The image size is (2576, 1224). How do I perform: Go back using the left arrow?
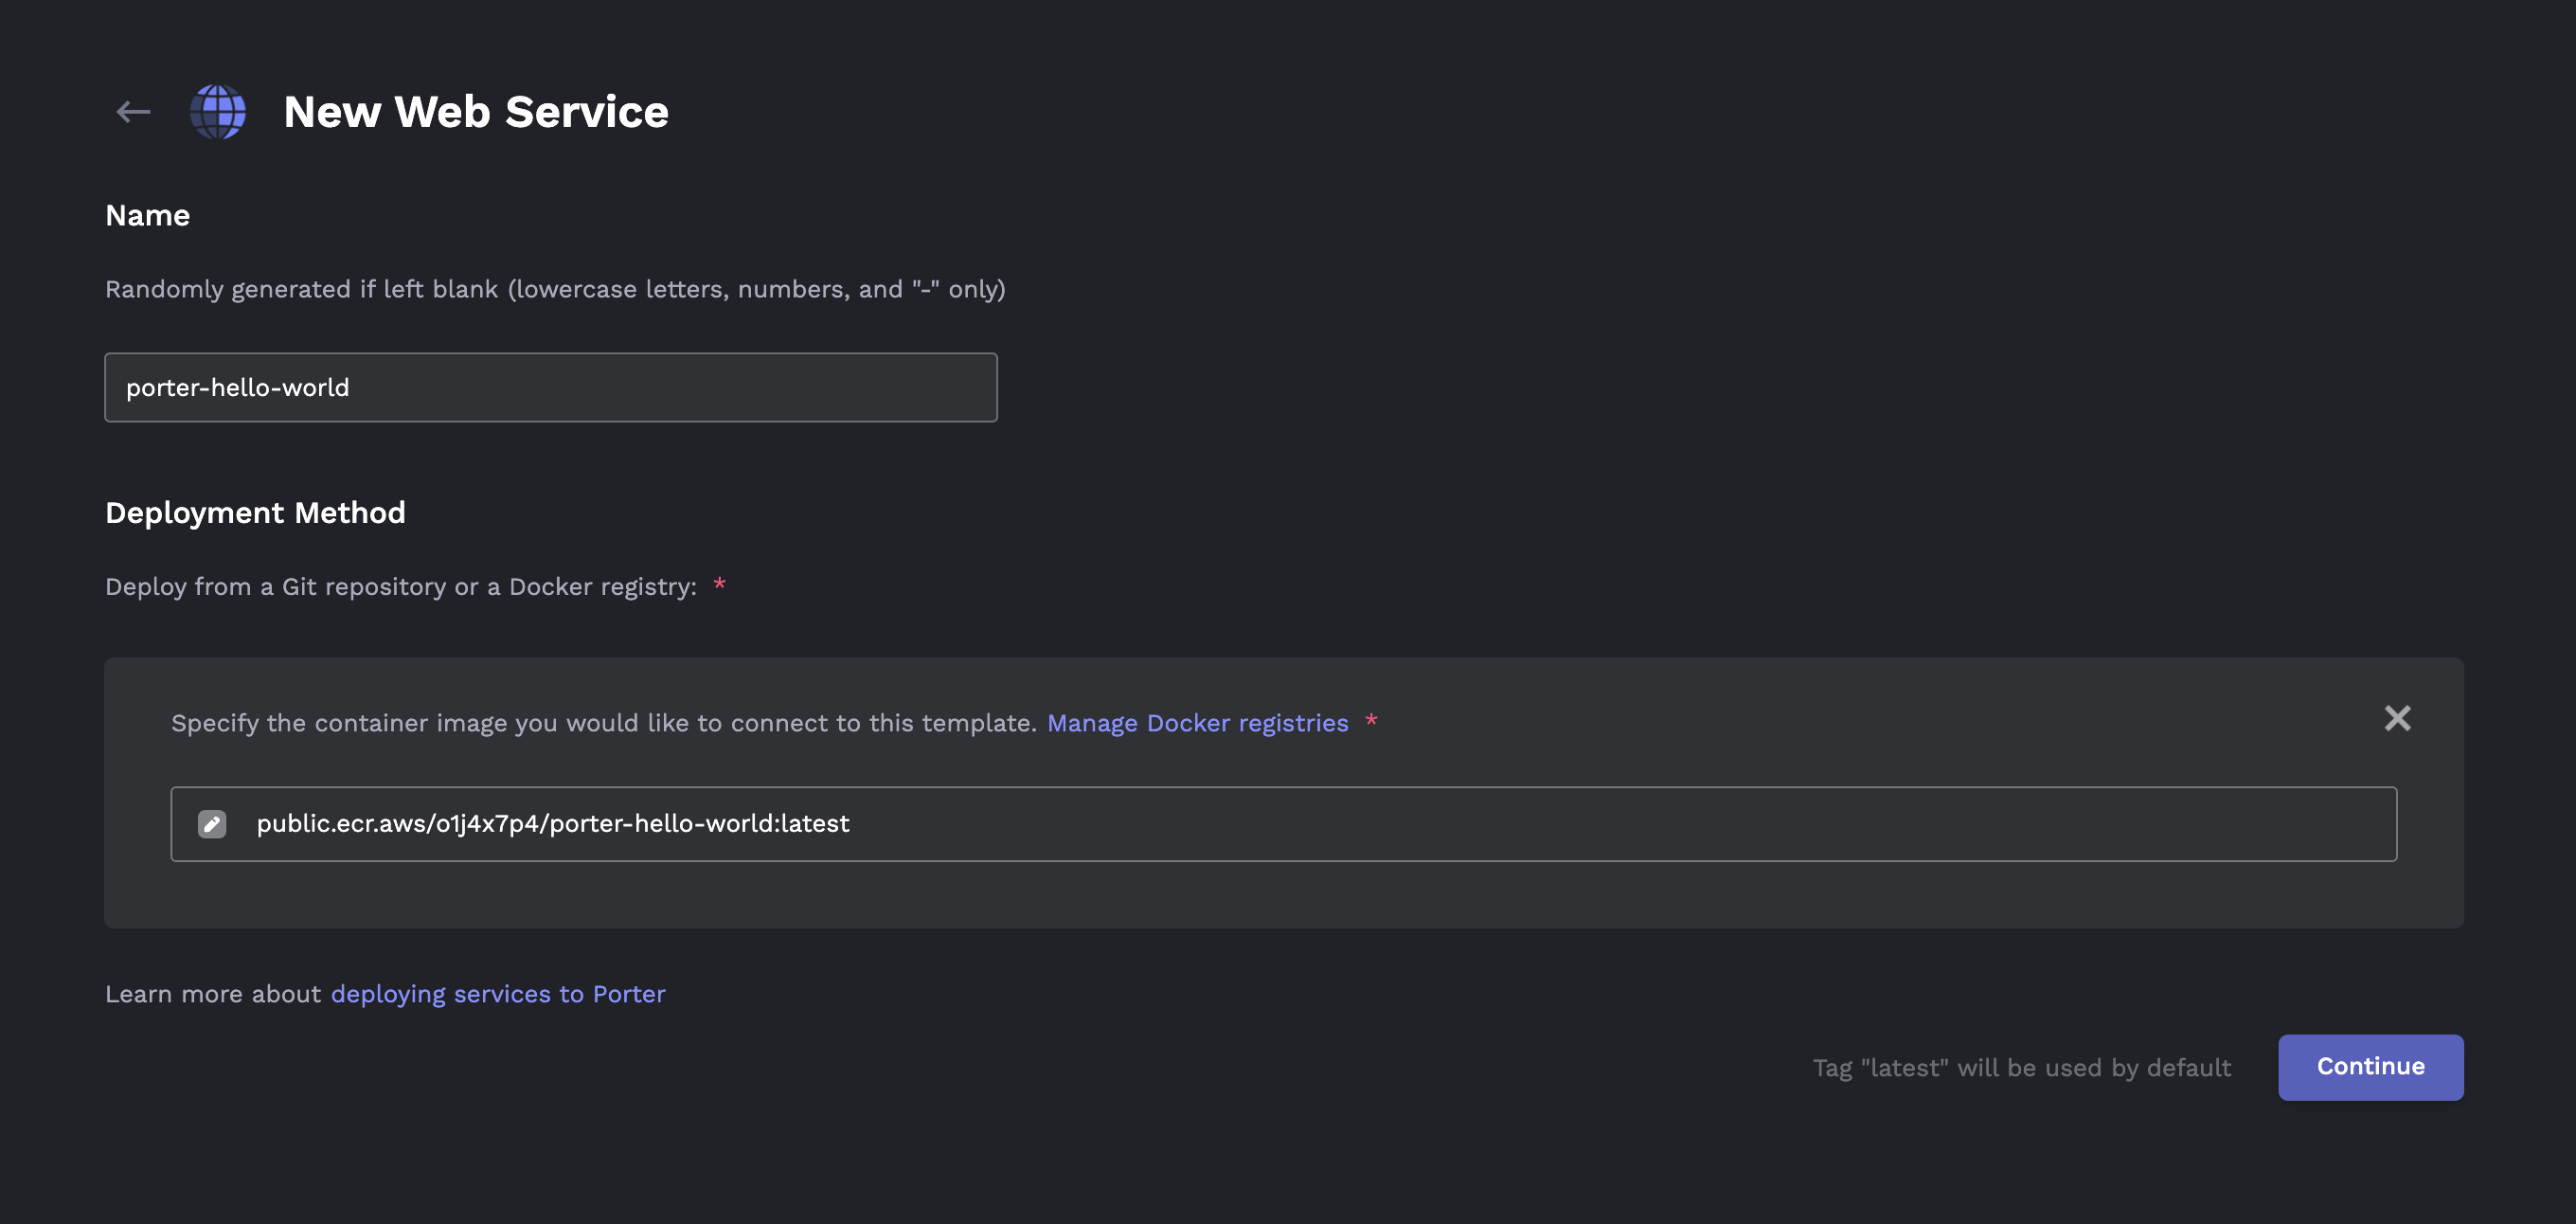click(133, 112)
